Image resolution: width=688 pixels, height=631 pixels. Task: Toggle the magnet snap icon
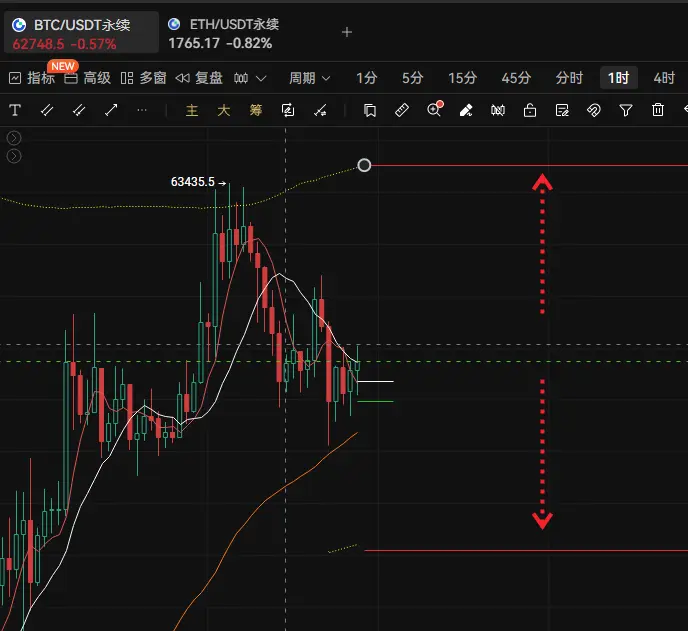point(594,110)
